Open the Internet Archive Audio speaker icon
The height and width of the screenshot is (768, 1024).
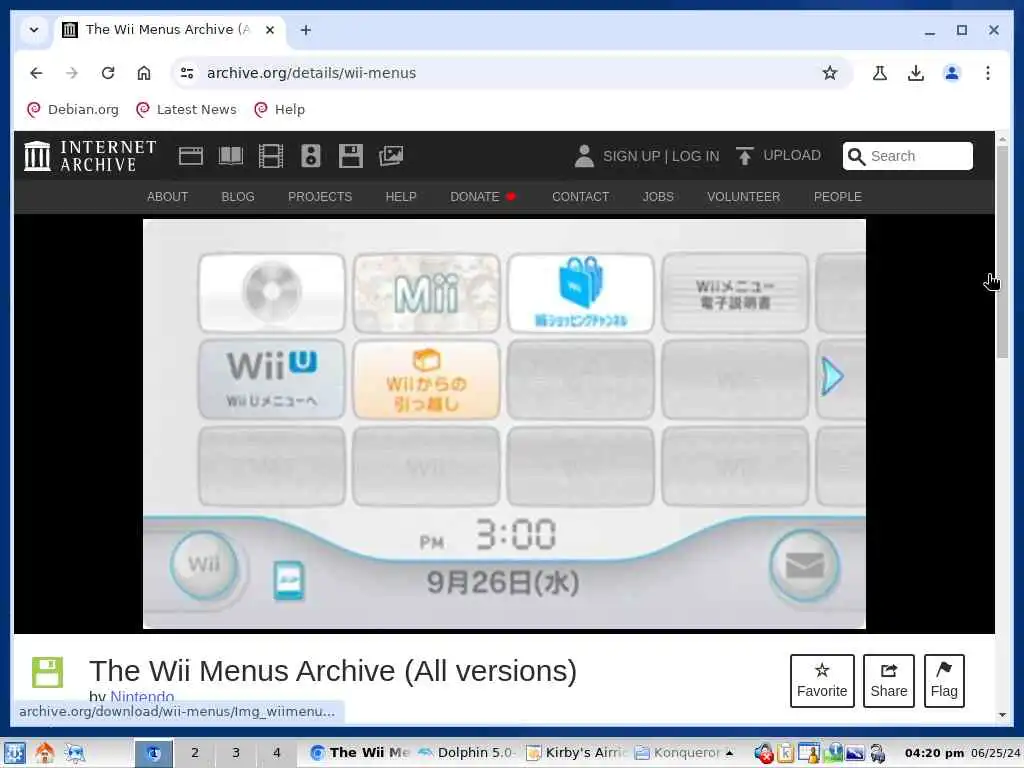pos(311,156)
